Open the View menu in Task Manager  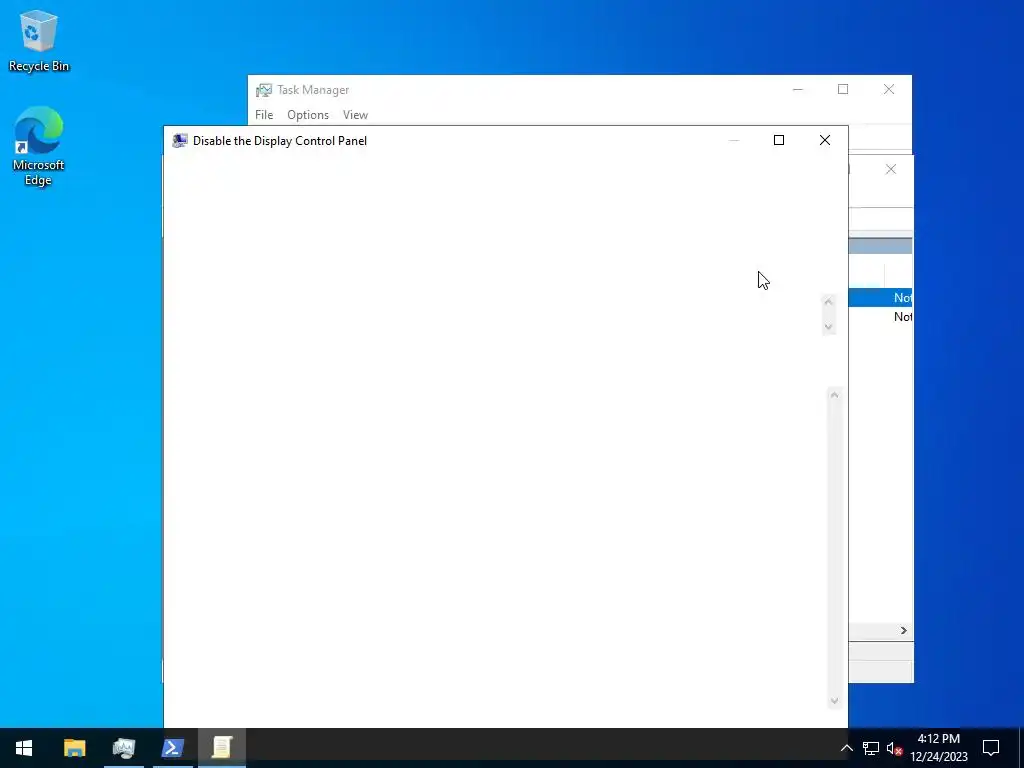coord(355,115)
